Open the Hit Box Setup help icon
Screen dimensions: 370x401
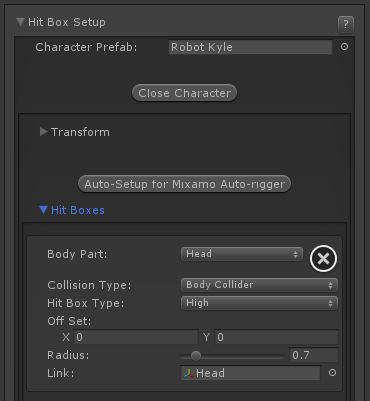point(346,24)
